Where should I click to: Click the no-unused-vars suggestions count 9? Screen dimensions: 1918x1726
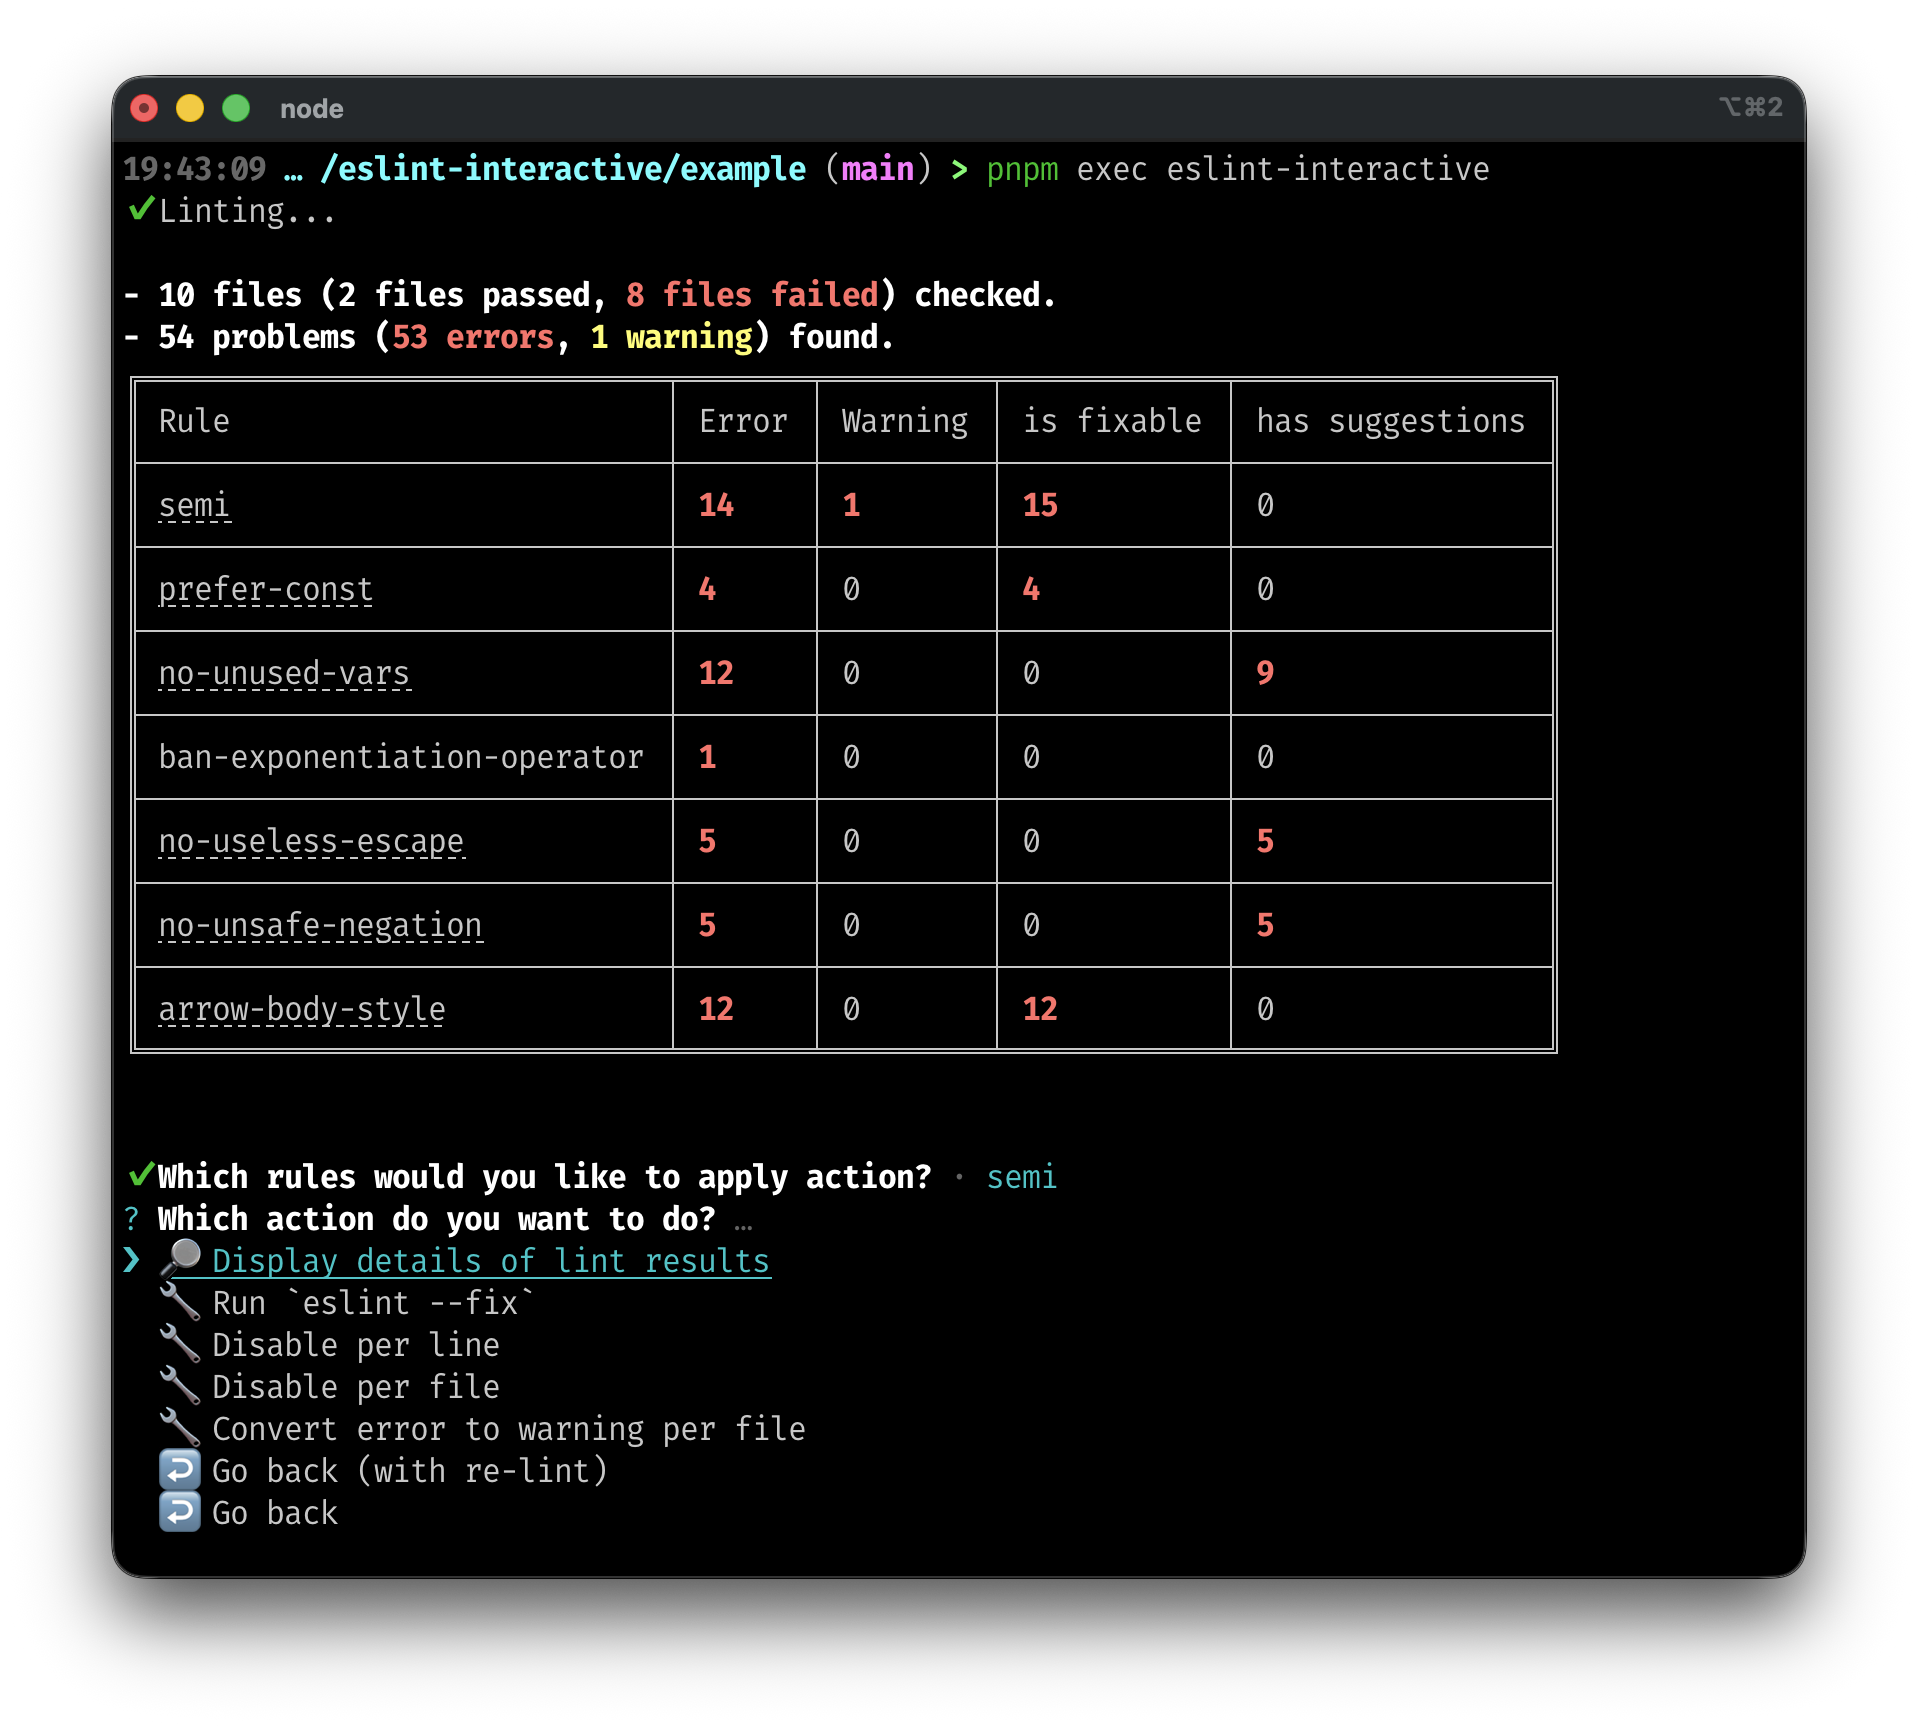[1265, 673]
